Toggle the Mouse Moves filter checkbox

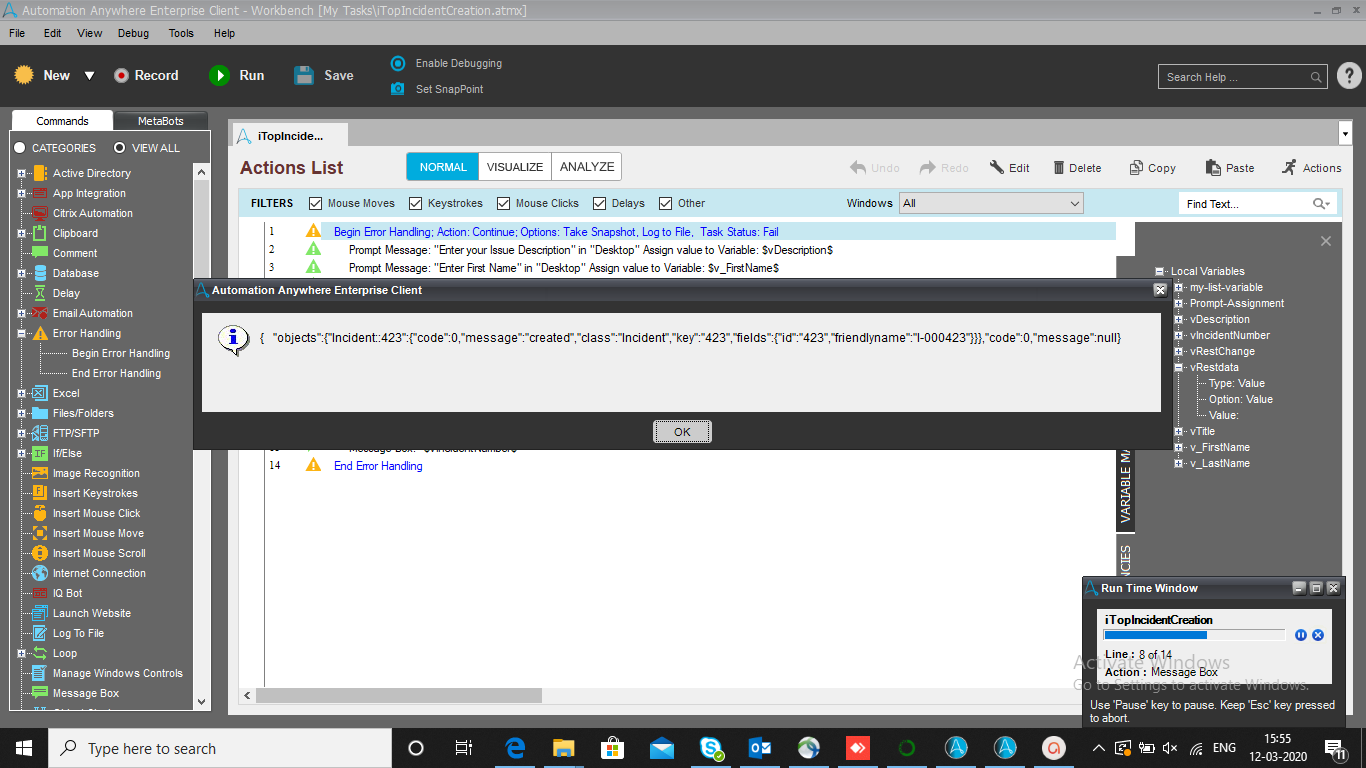click(316, 203)
